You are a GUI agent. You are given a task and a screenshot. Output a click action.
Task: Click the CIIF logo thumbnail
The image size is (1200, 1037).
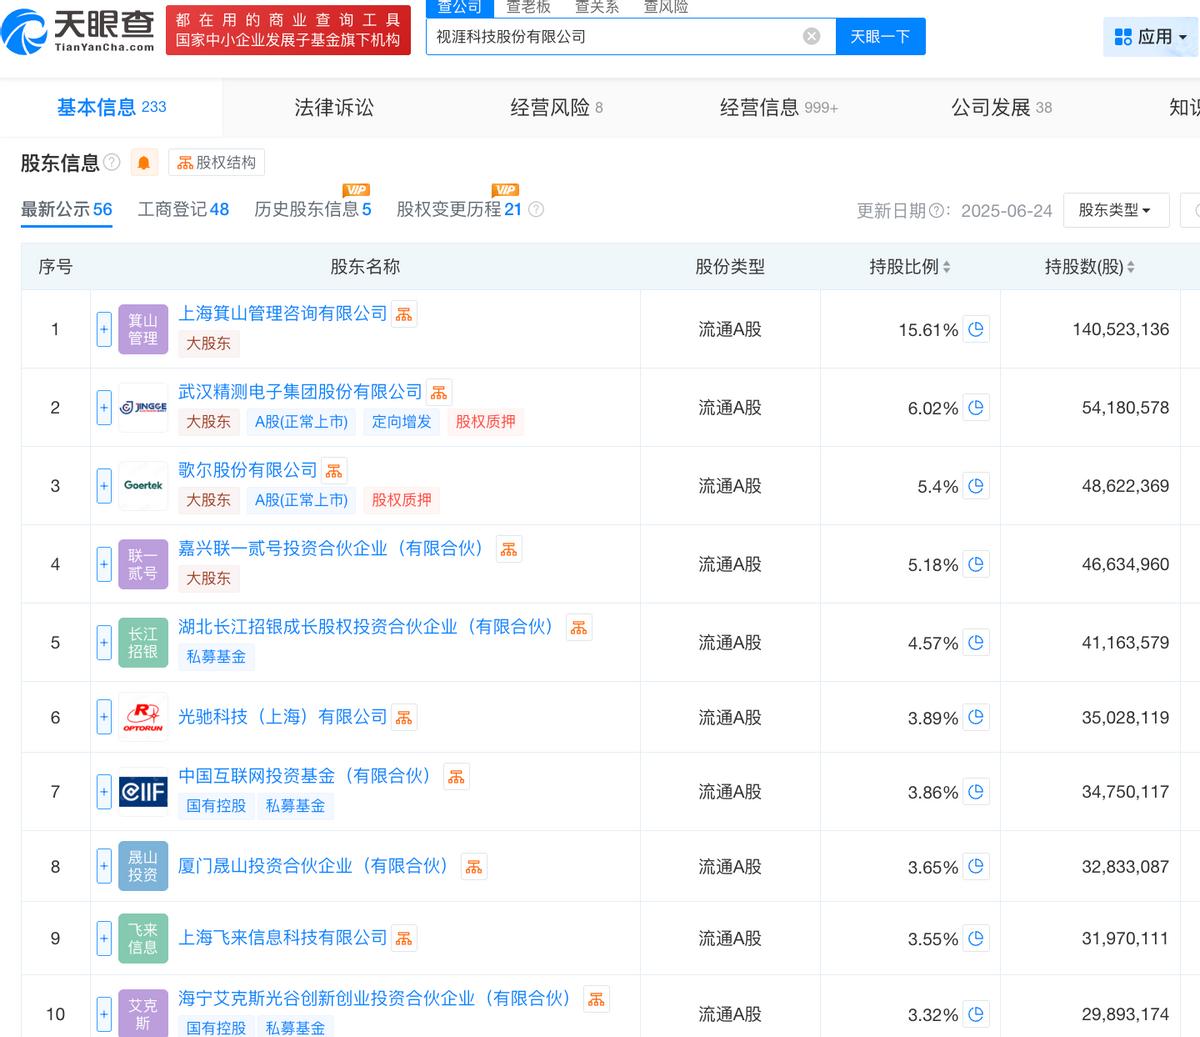[x=143, y=792]
